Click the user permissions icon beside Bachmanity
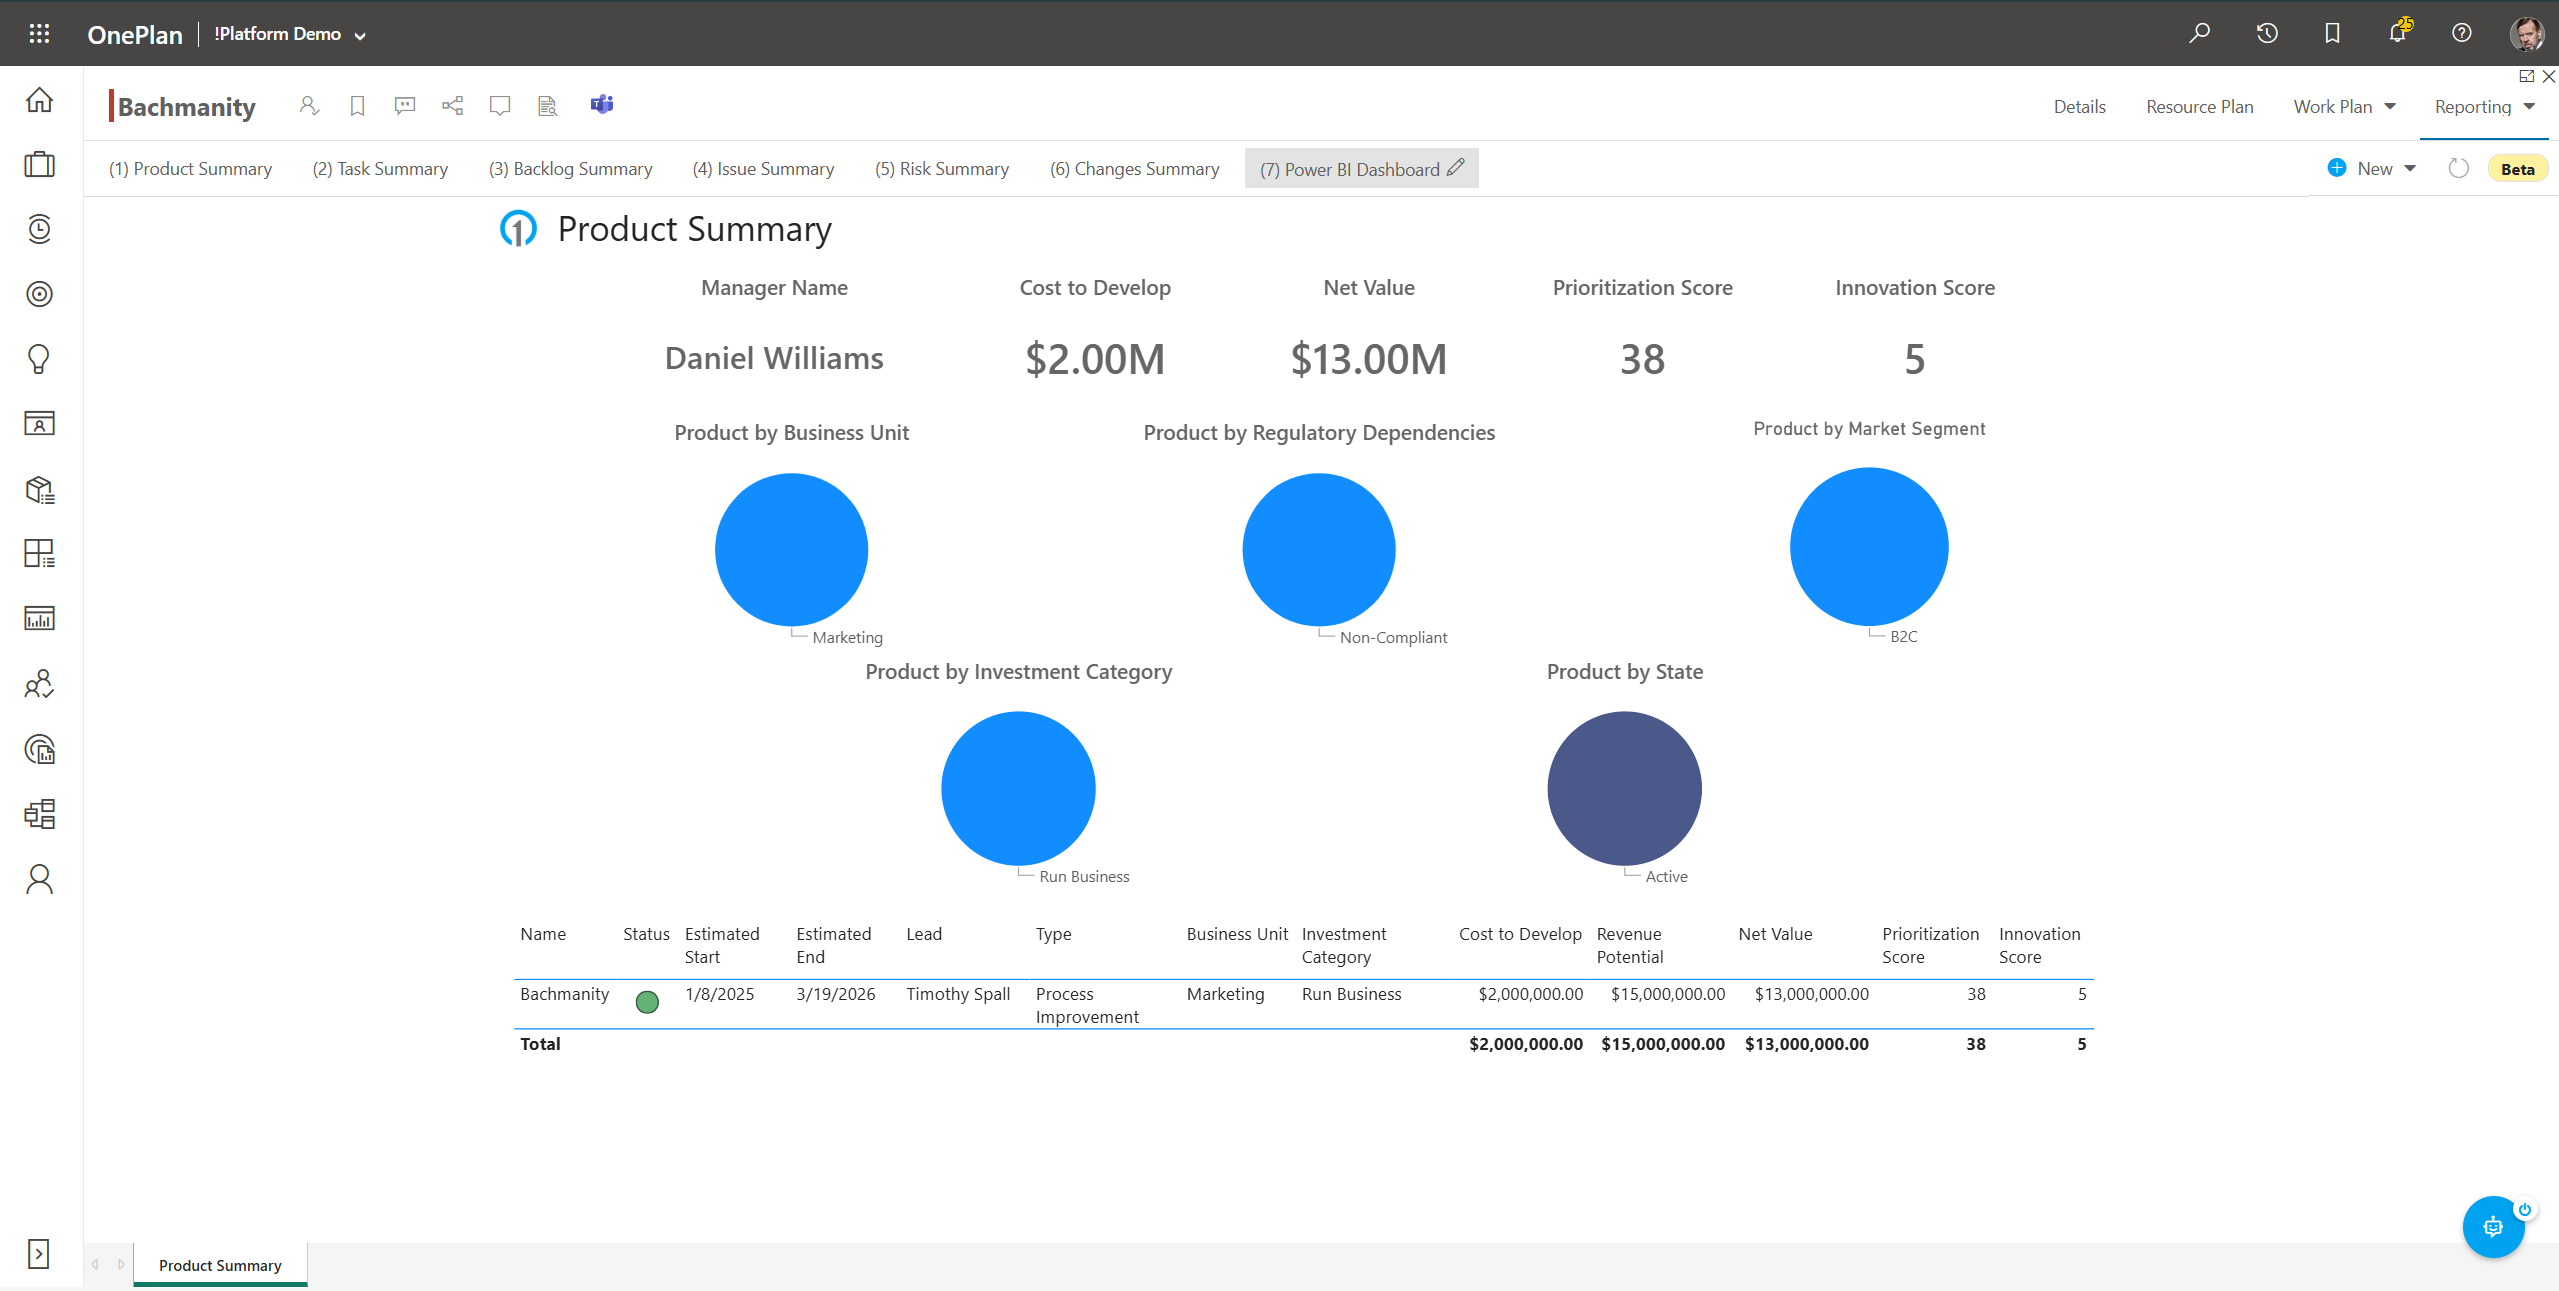This screenshot has height=1291, width=2559. coord(309,105)
